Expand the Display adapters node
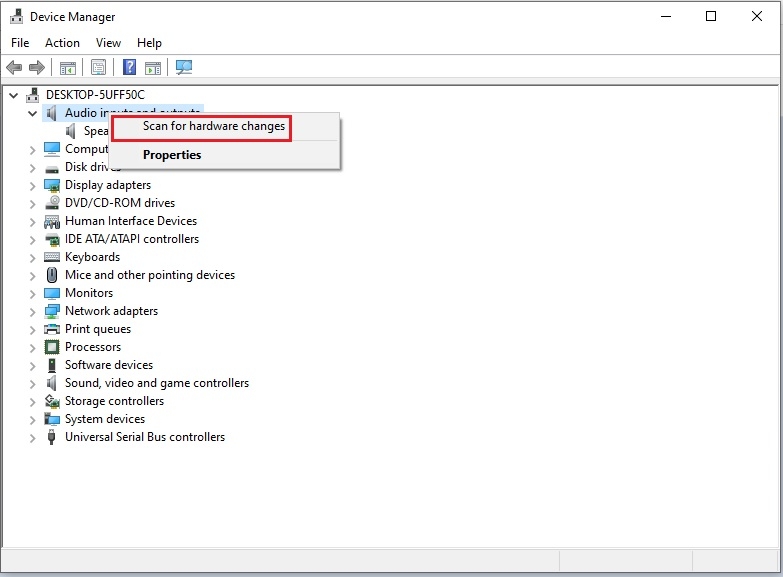This screenshot has width=783, height=577. pos(32,186)
